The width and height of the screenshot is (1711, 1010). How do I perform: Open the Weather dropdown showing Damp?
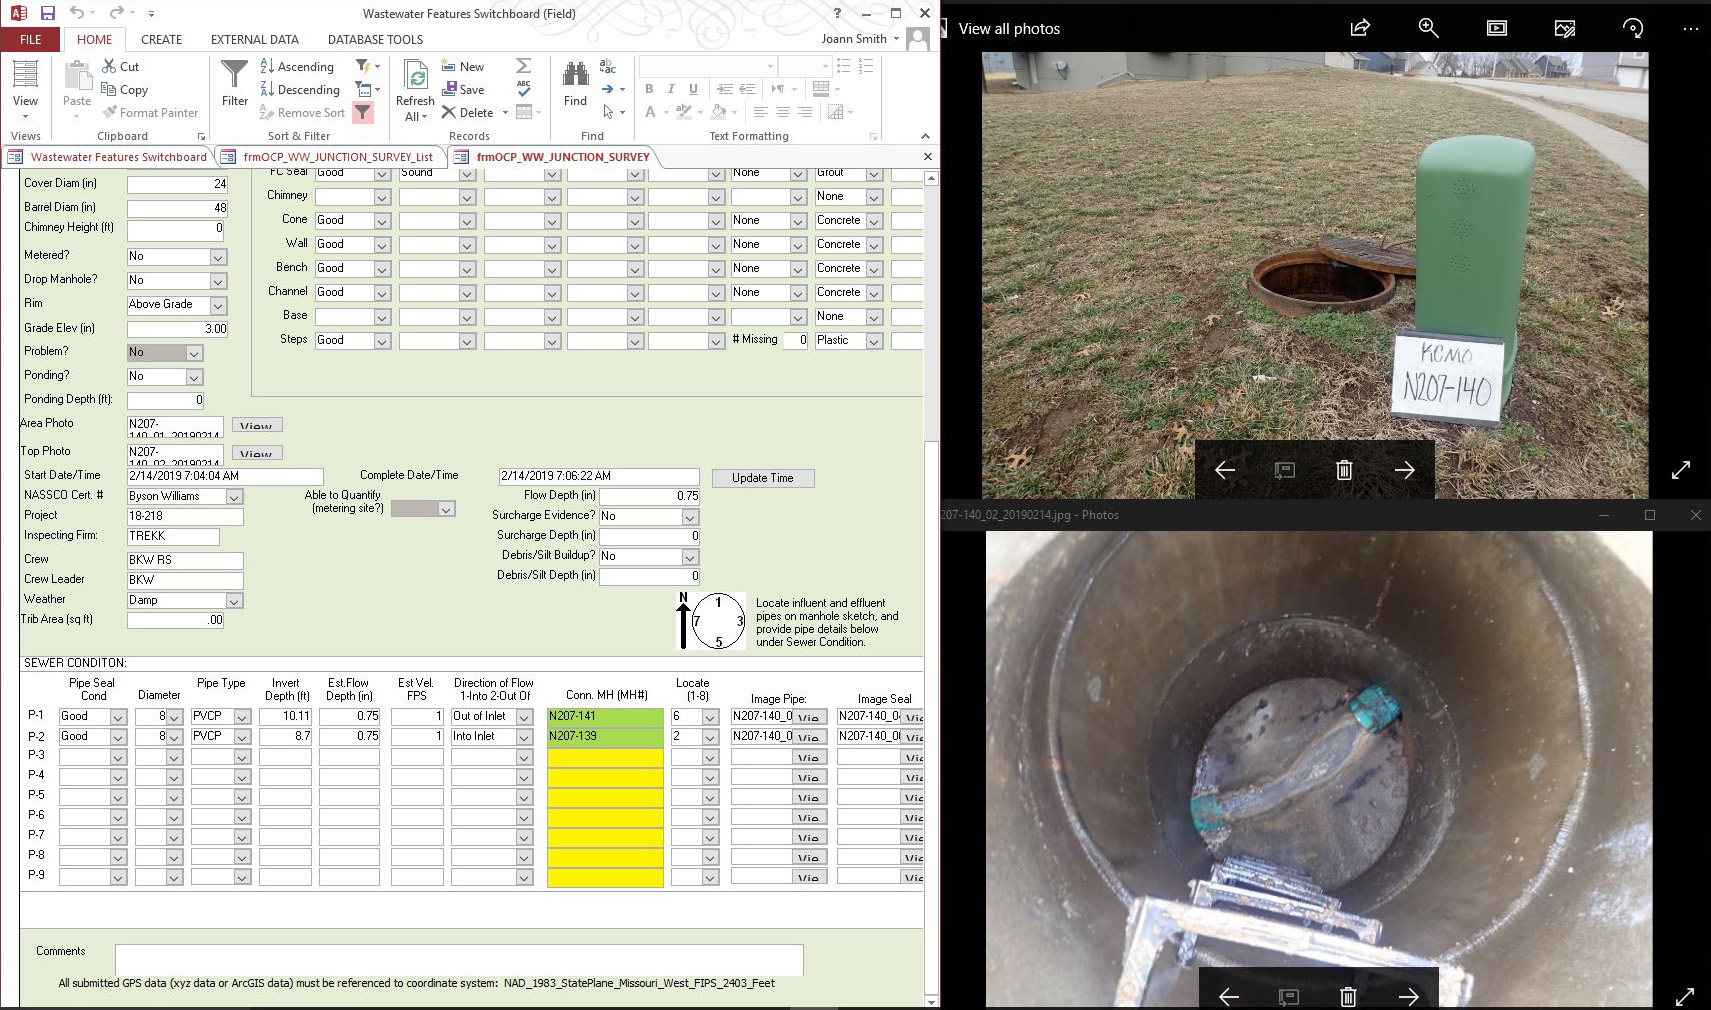tap(236, 600)
